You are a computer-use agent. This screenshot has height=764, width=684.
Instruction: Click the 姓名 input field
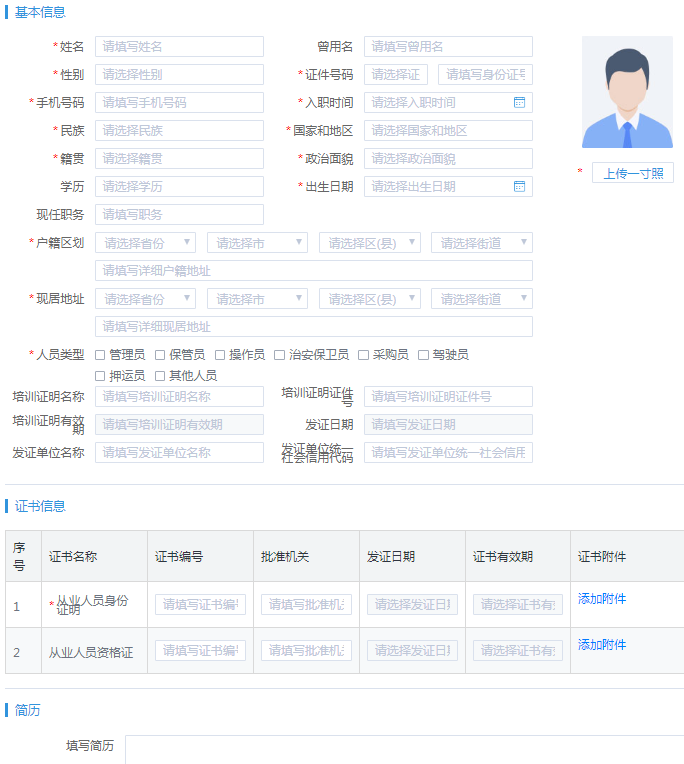[179, 47]
